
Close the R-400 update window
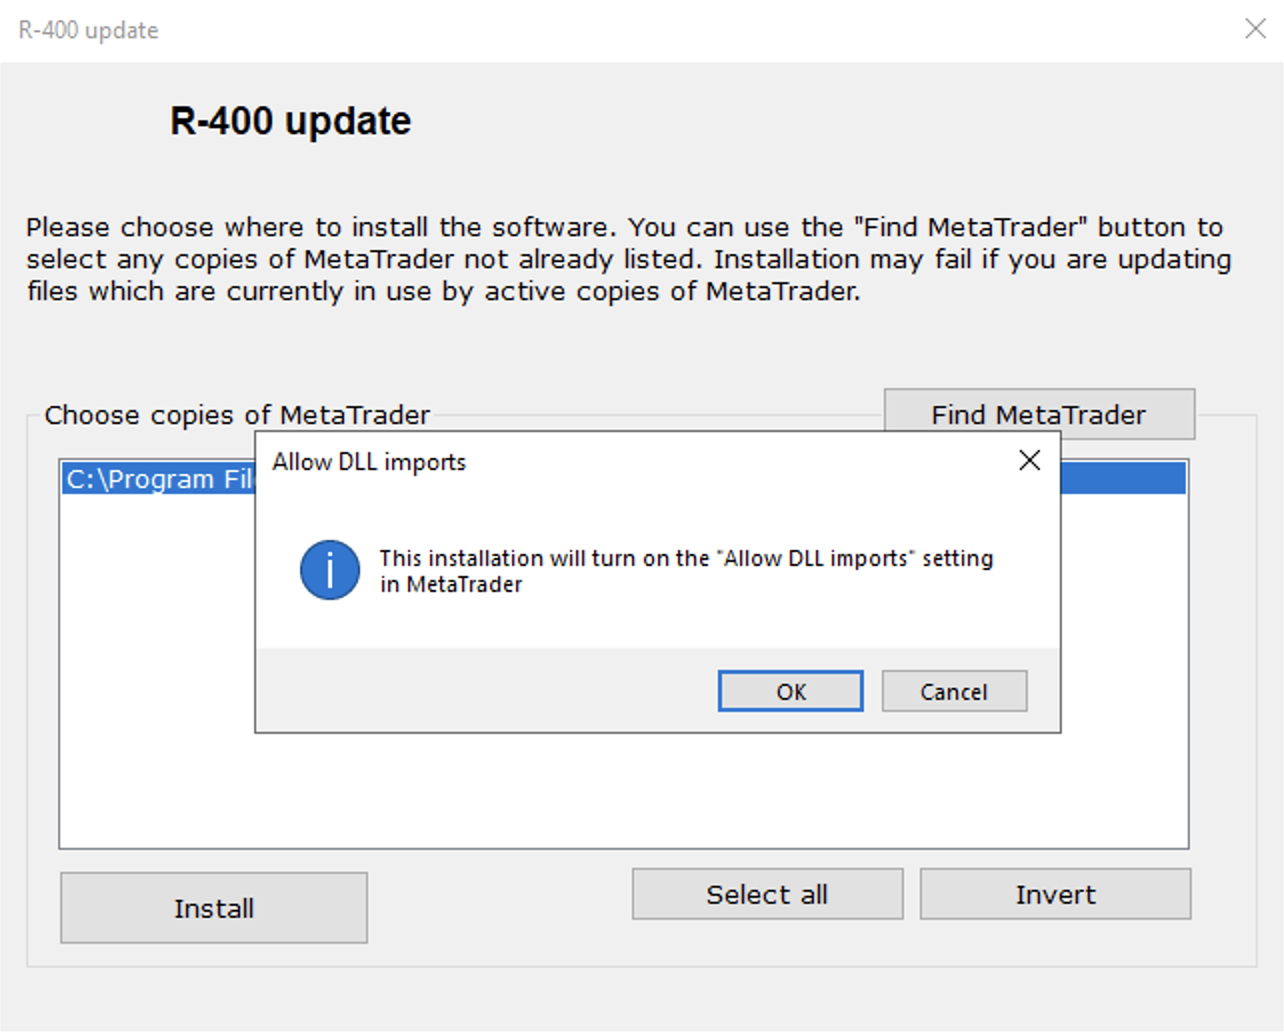(1255, 29)
